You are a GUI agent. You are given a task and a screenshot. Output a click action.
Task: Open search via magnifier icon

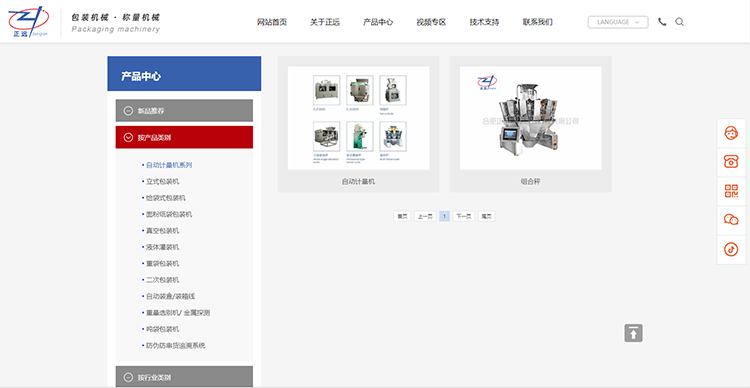679,22
